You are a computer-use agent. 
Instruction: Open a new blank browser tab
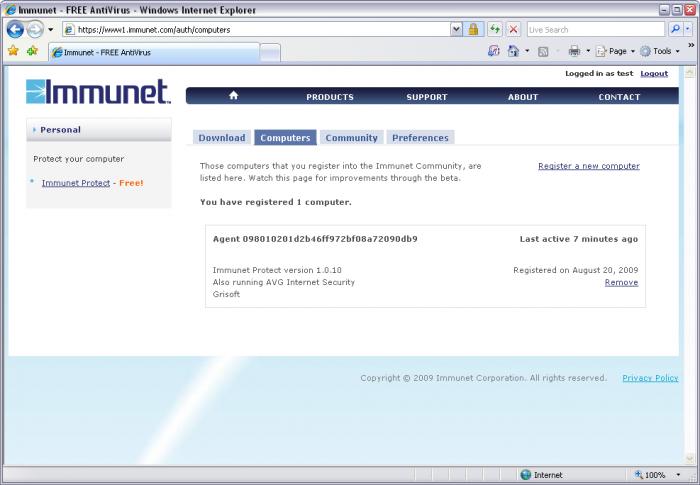coord(270,53)
